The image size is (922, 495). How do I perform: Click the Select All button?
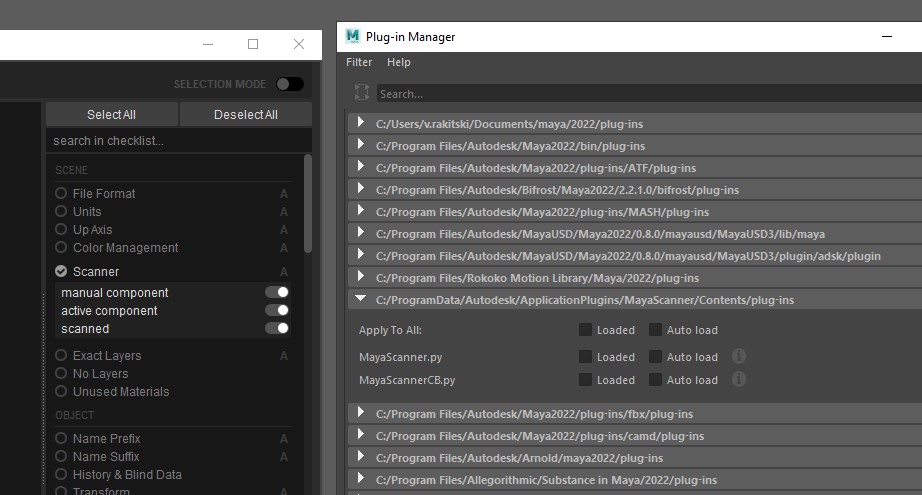pyautogui.click(x=112, y=114)
